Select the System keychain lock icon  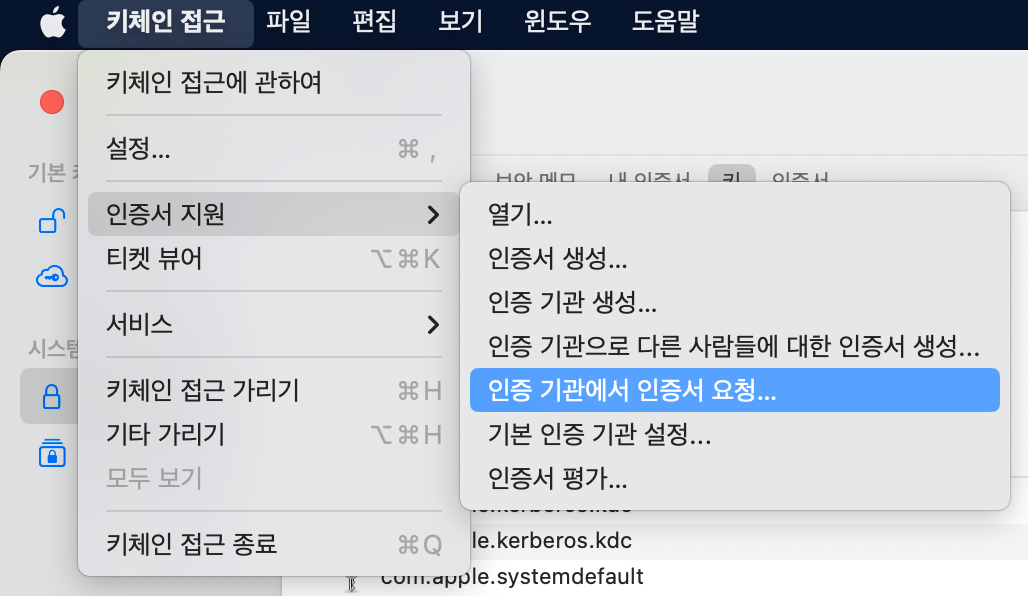click(51, 397)
